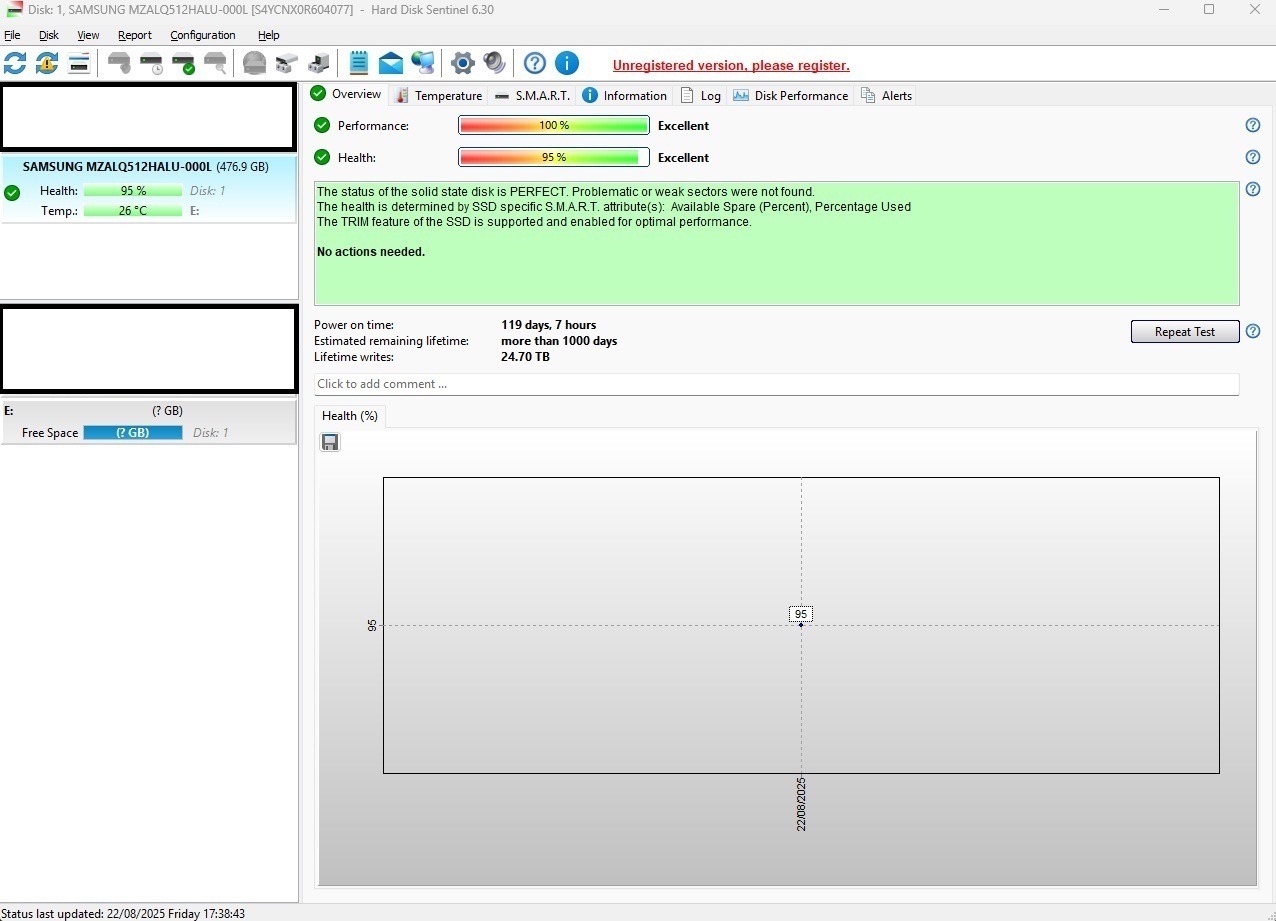Screen dimensions: 1276x921
Task: Switch to the S.M.A.R.T. tab
Action: (x=532, y=95)
